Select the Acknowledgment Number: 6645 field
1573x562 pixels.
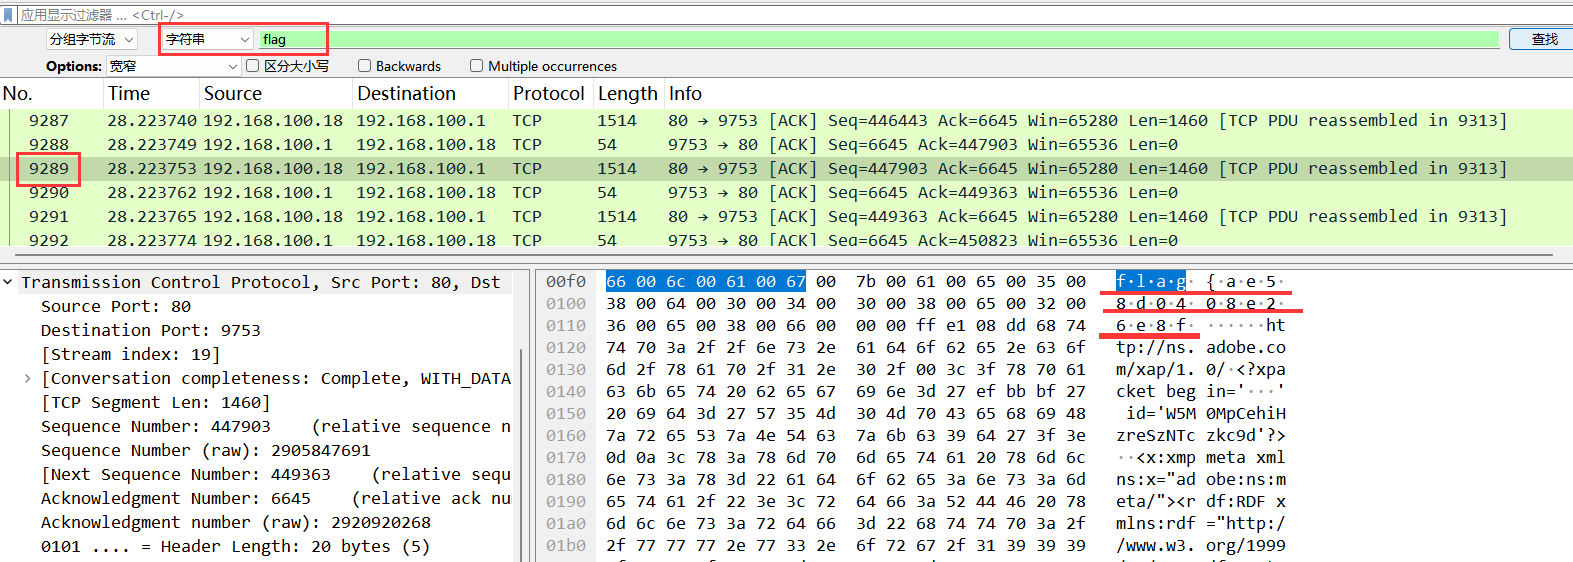click(x=275, y=499)
